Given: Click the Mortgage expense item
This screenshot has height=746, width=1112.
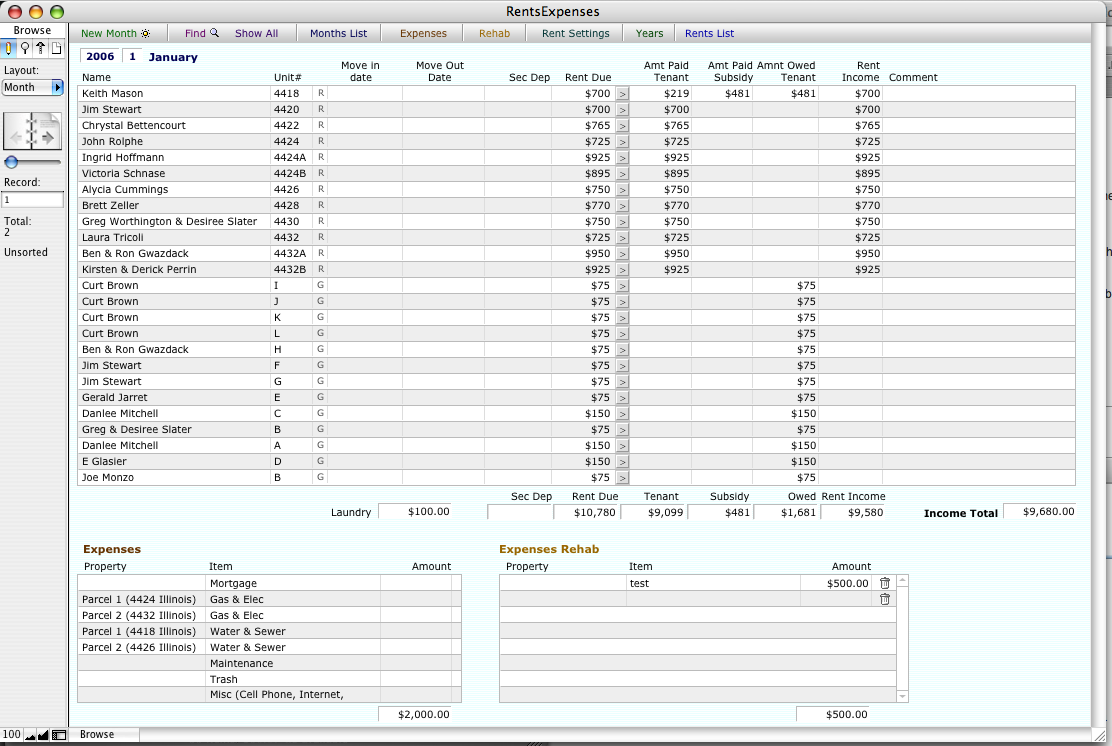Looking at the screenshot, I should [293, 583].
